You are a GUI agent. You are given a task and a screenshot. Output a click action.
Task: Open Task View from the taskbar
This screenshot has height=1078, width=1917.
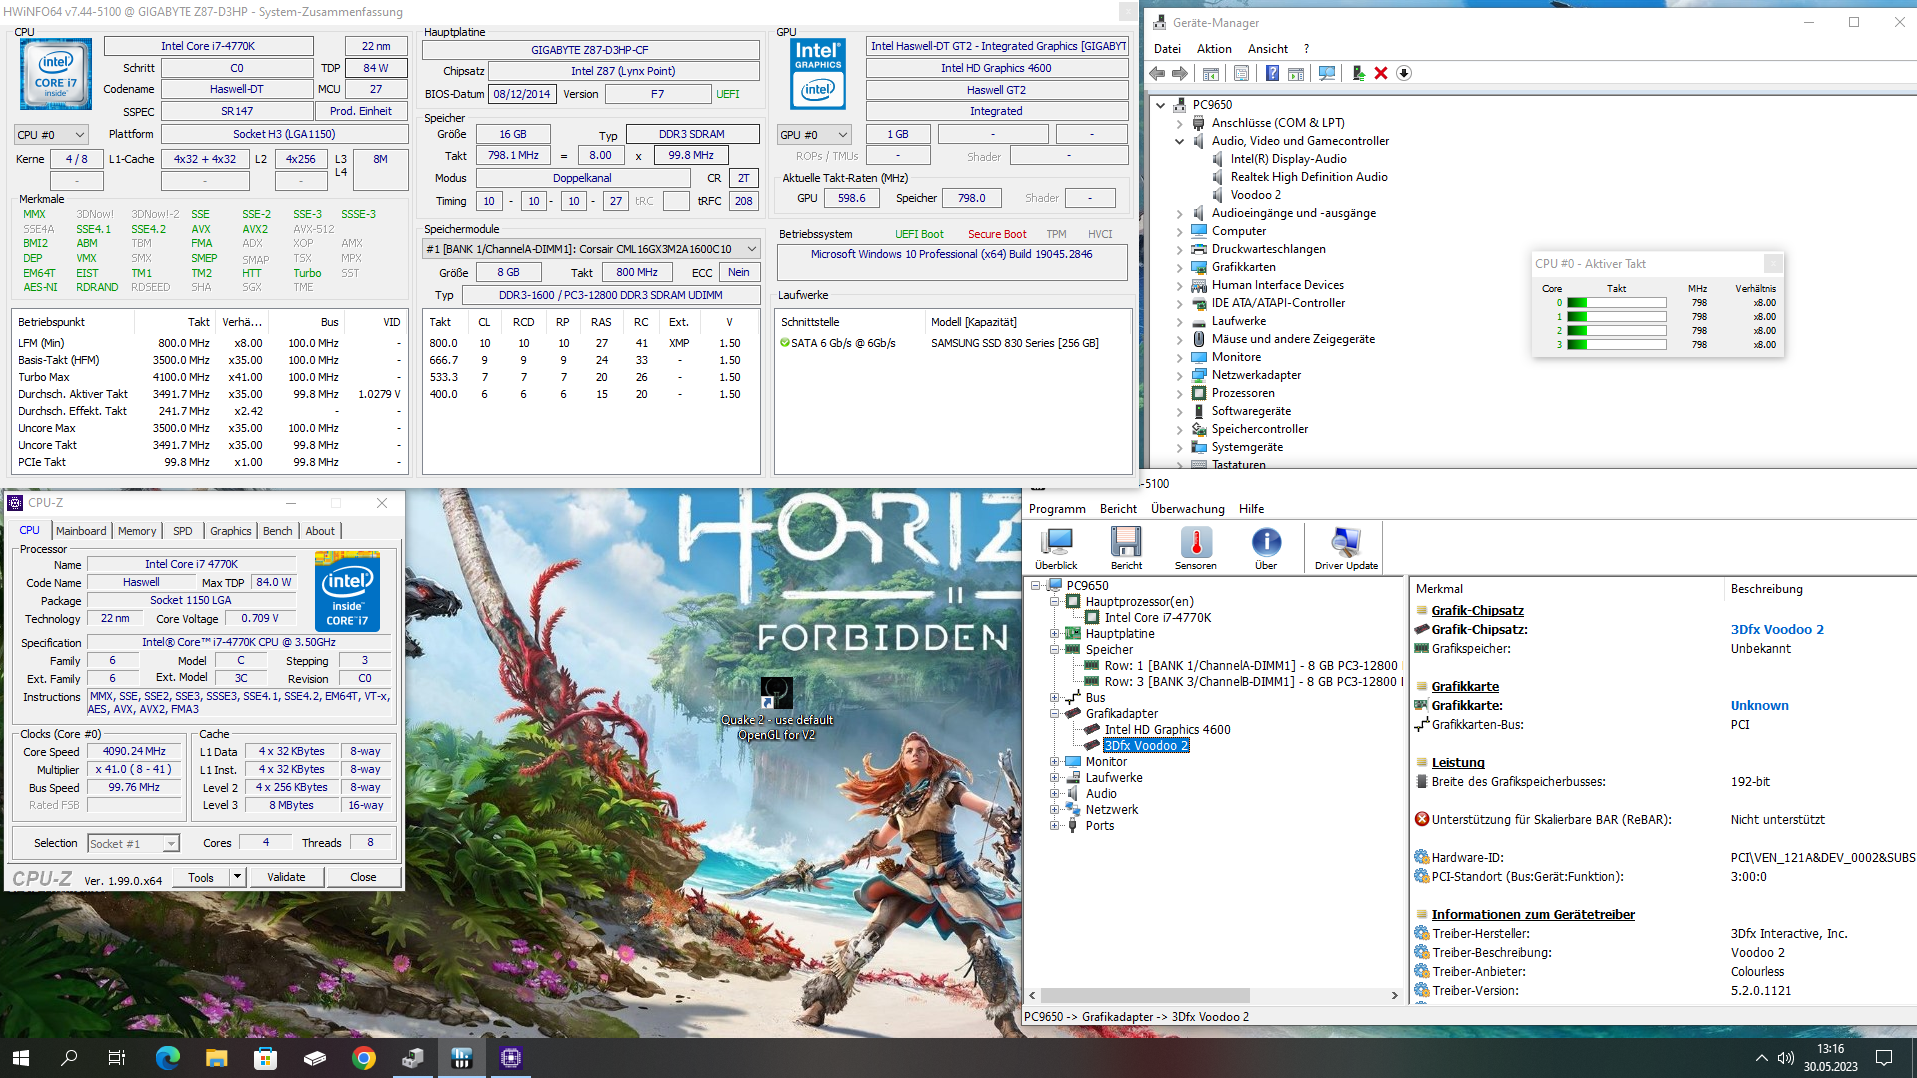pyautogui.click(x=117, y=1058)
